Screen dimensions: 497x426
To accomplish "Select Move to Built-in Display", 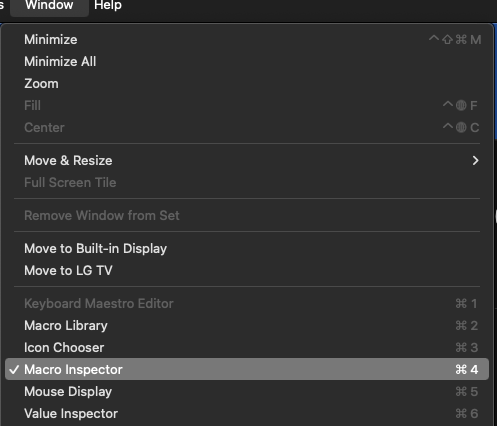I will point(247,249).
